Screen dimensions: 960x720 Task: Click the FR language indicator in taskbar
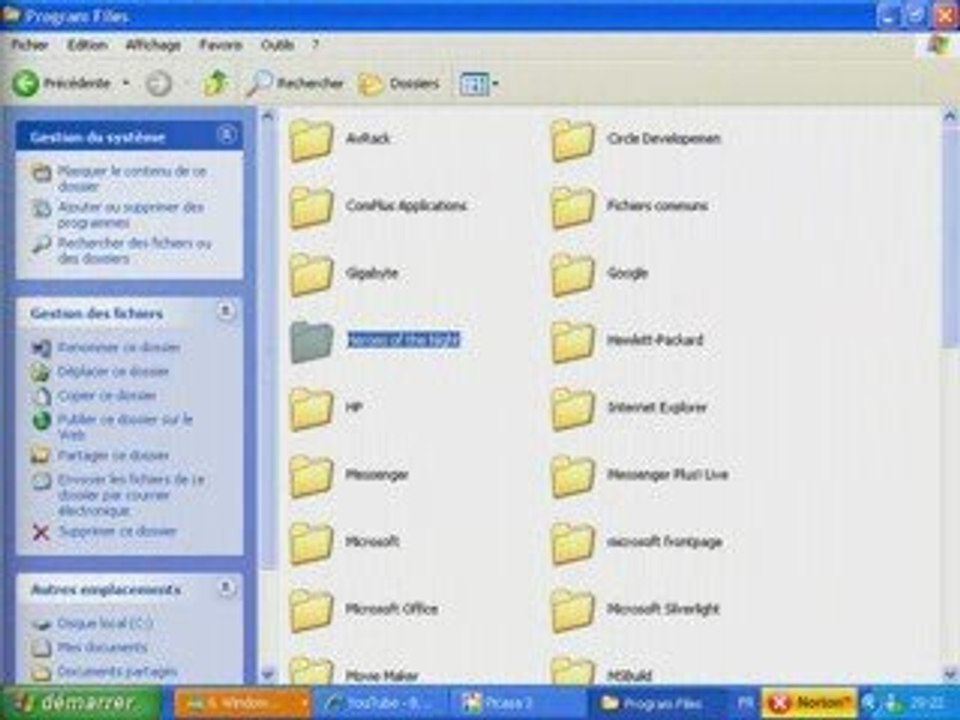[744, 703]
